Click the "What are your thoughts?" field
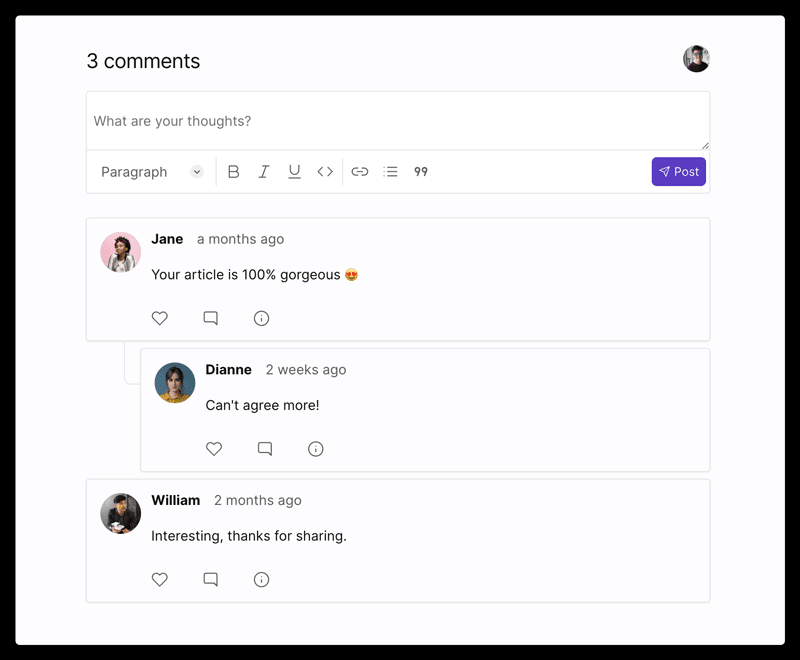Image resolution: width=800 pixels, height=660 pixels. pyautogui.click(x=397, y=121)
